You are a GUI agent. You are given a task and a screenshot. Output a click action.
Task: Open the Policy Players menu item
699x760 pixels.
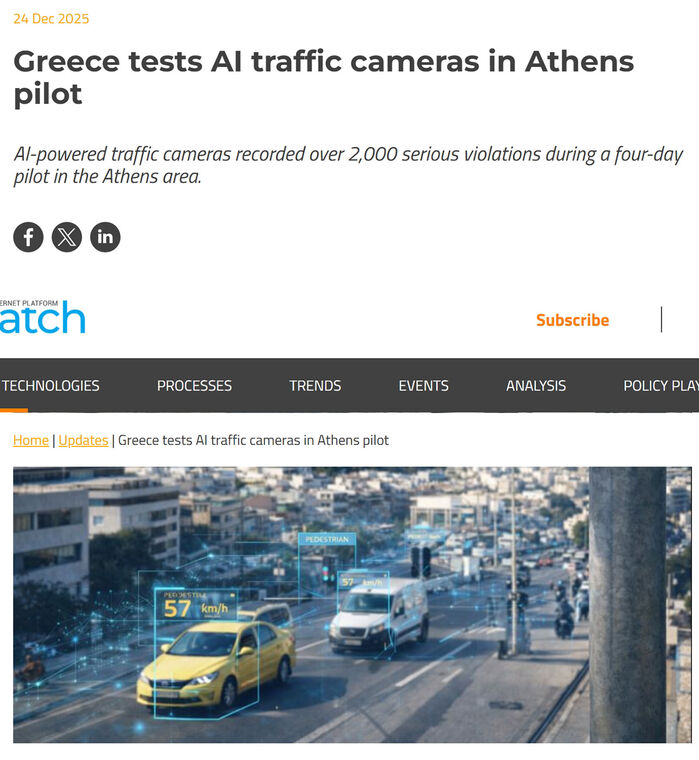[661, 386]
